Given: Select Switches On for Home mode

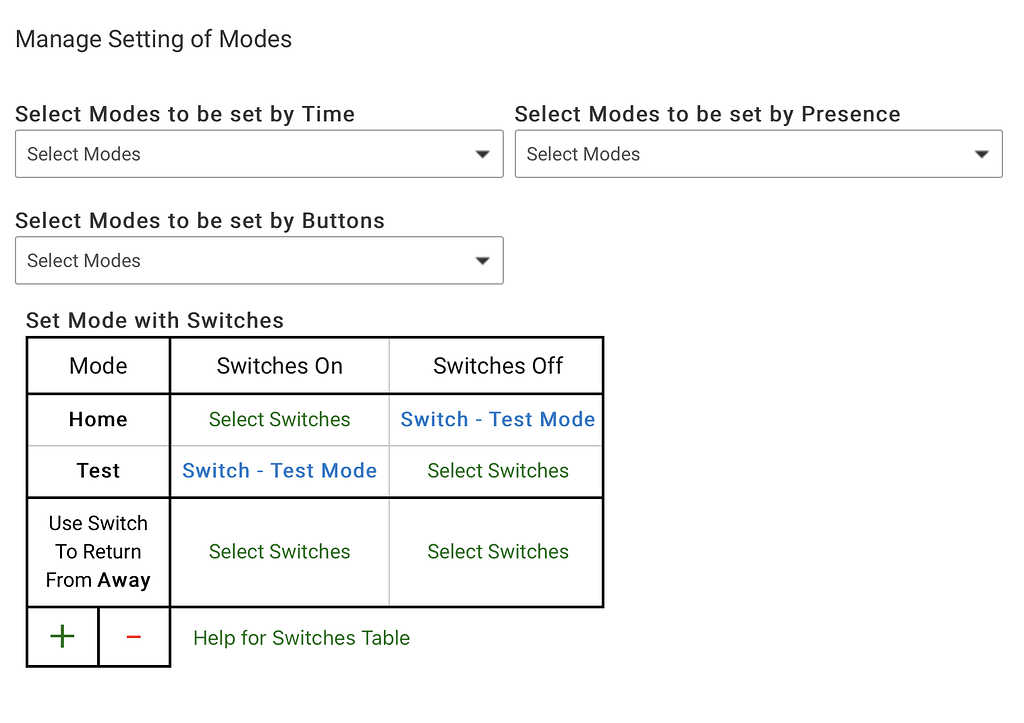Looking at the screenshot, I should pos(280,420).
